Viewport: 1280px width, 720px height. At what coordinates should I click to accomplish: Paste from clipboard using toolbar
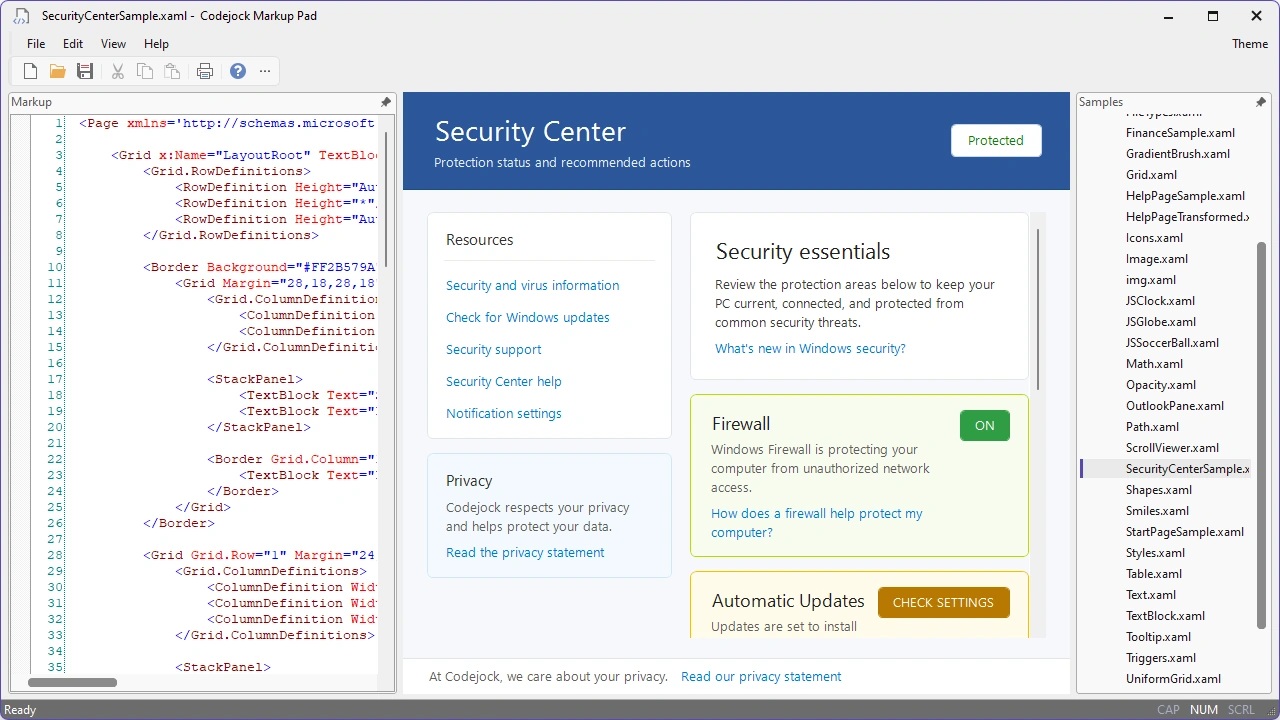pos(172,71)
